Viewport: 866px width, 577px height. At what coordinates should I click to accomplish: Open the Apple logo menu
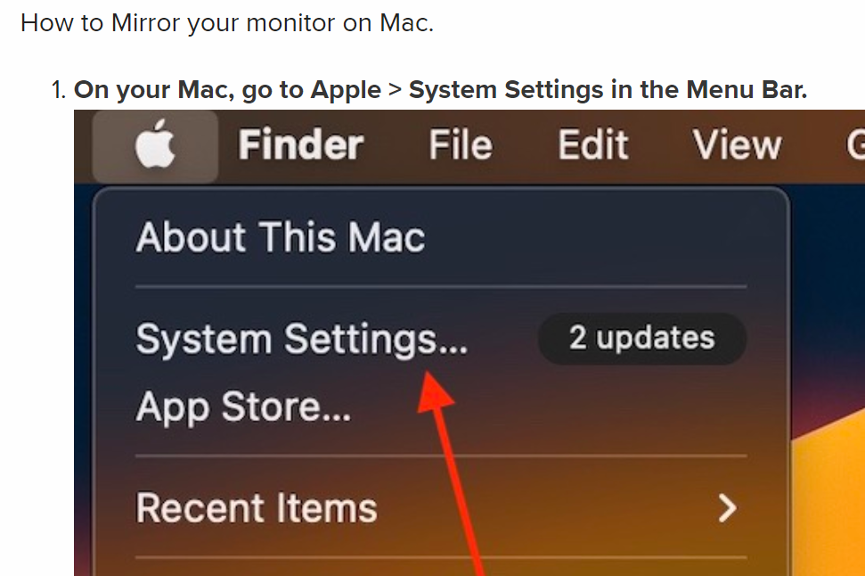coord(155,145)
